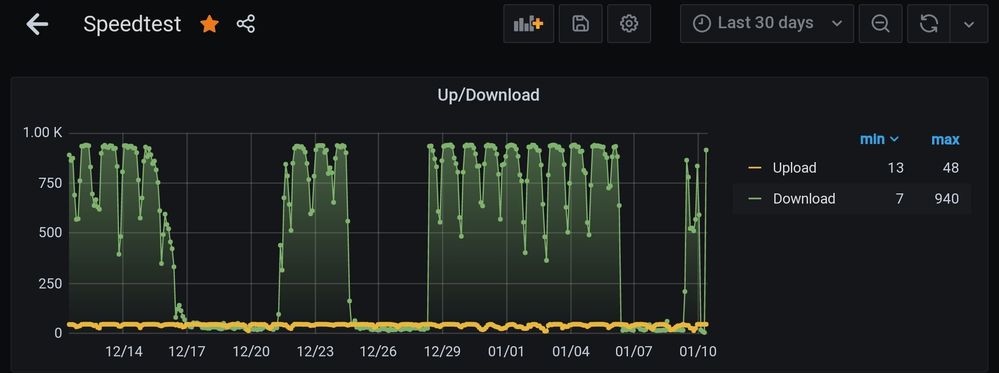
Task: Click the 1.00 K y-axis label
Action: tap(43, 133)
